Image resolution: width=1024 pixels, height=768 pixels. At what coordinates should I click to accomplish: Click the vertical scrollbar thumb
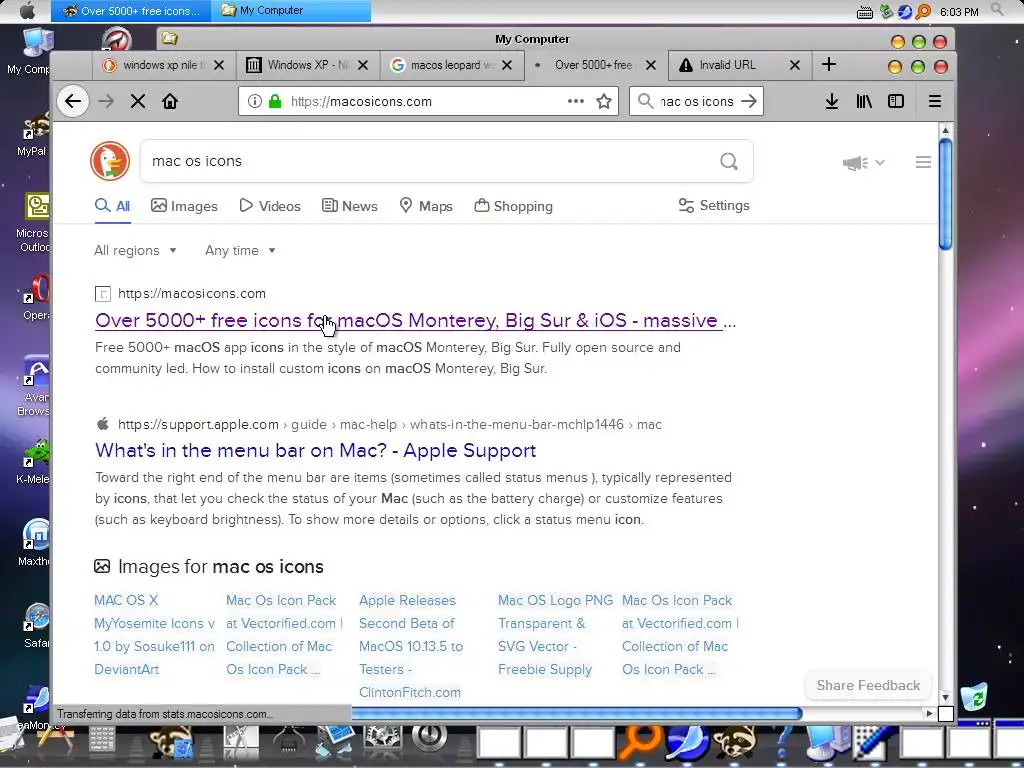(x=945, y=194)
